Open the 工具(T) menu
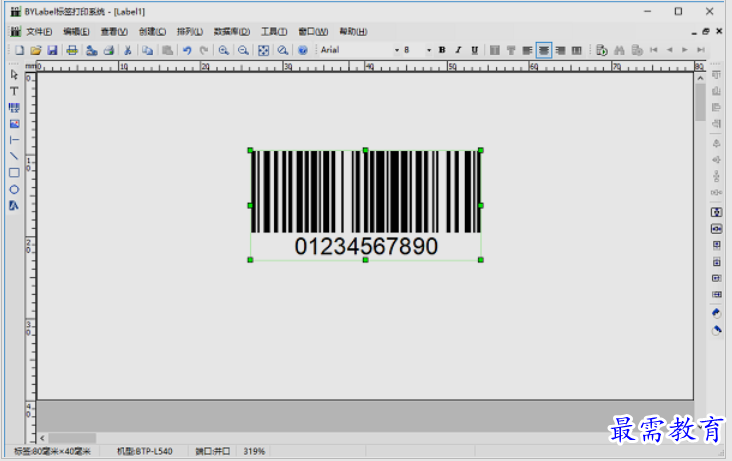This screenshot has width=732, height=461. pyautogui.click(x=274, y=32)
